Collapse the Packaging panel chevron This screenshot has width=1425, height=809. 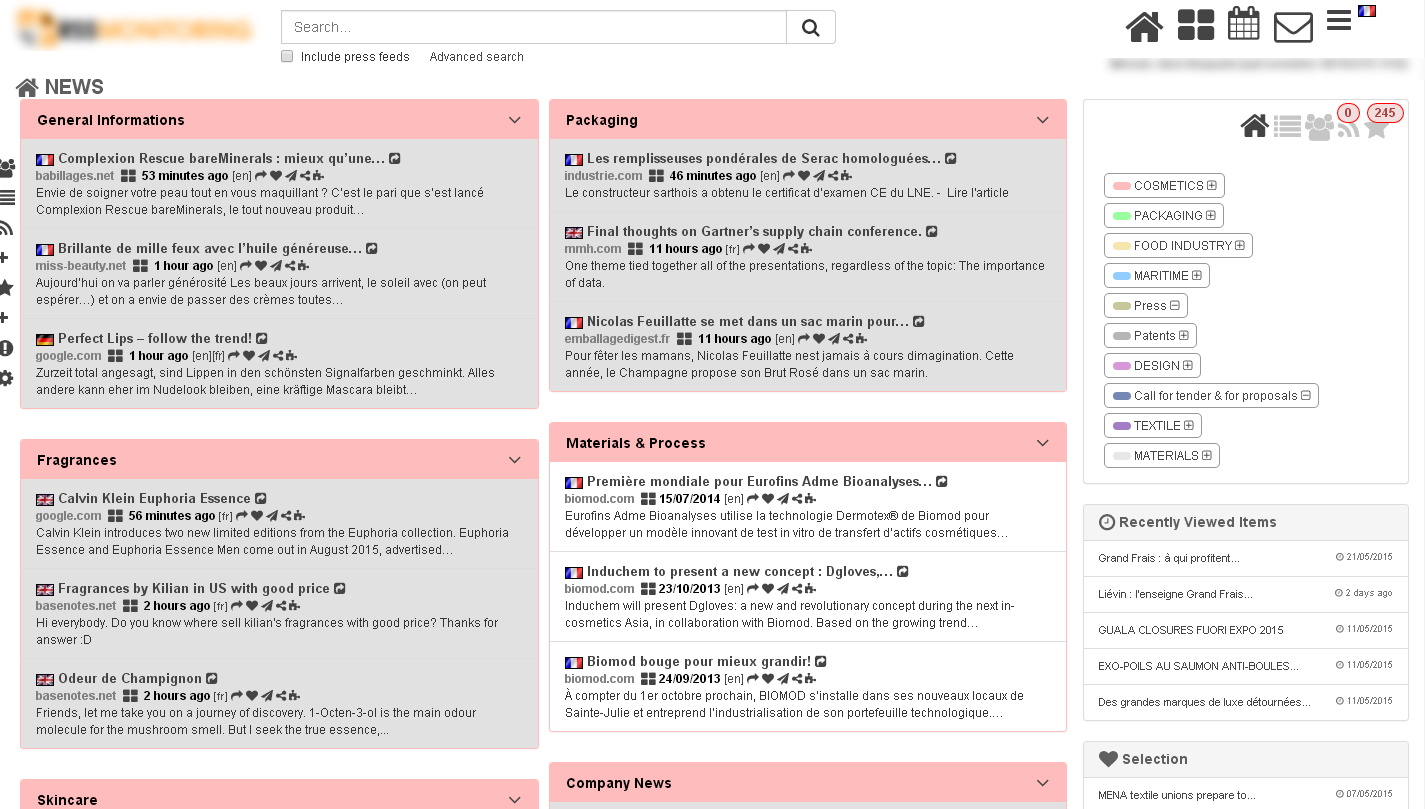point(1043,120)
